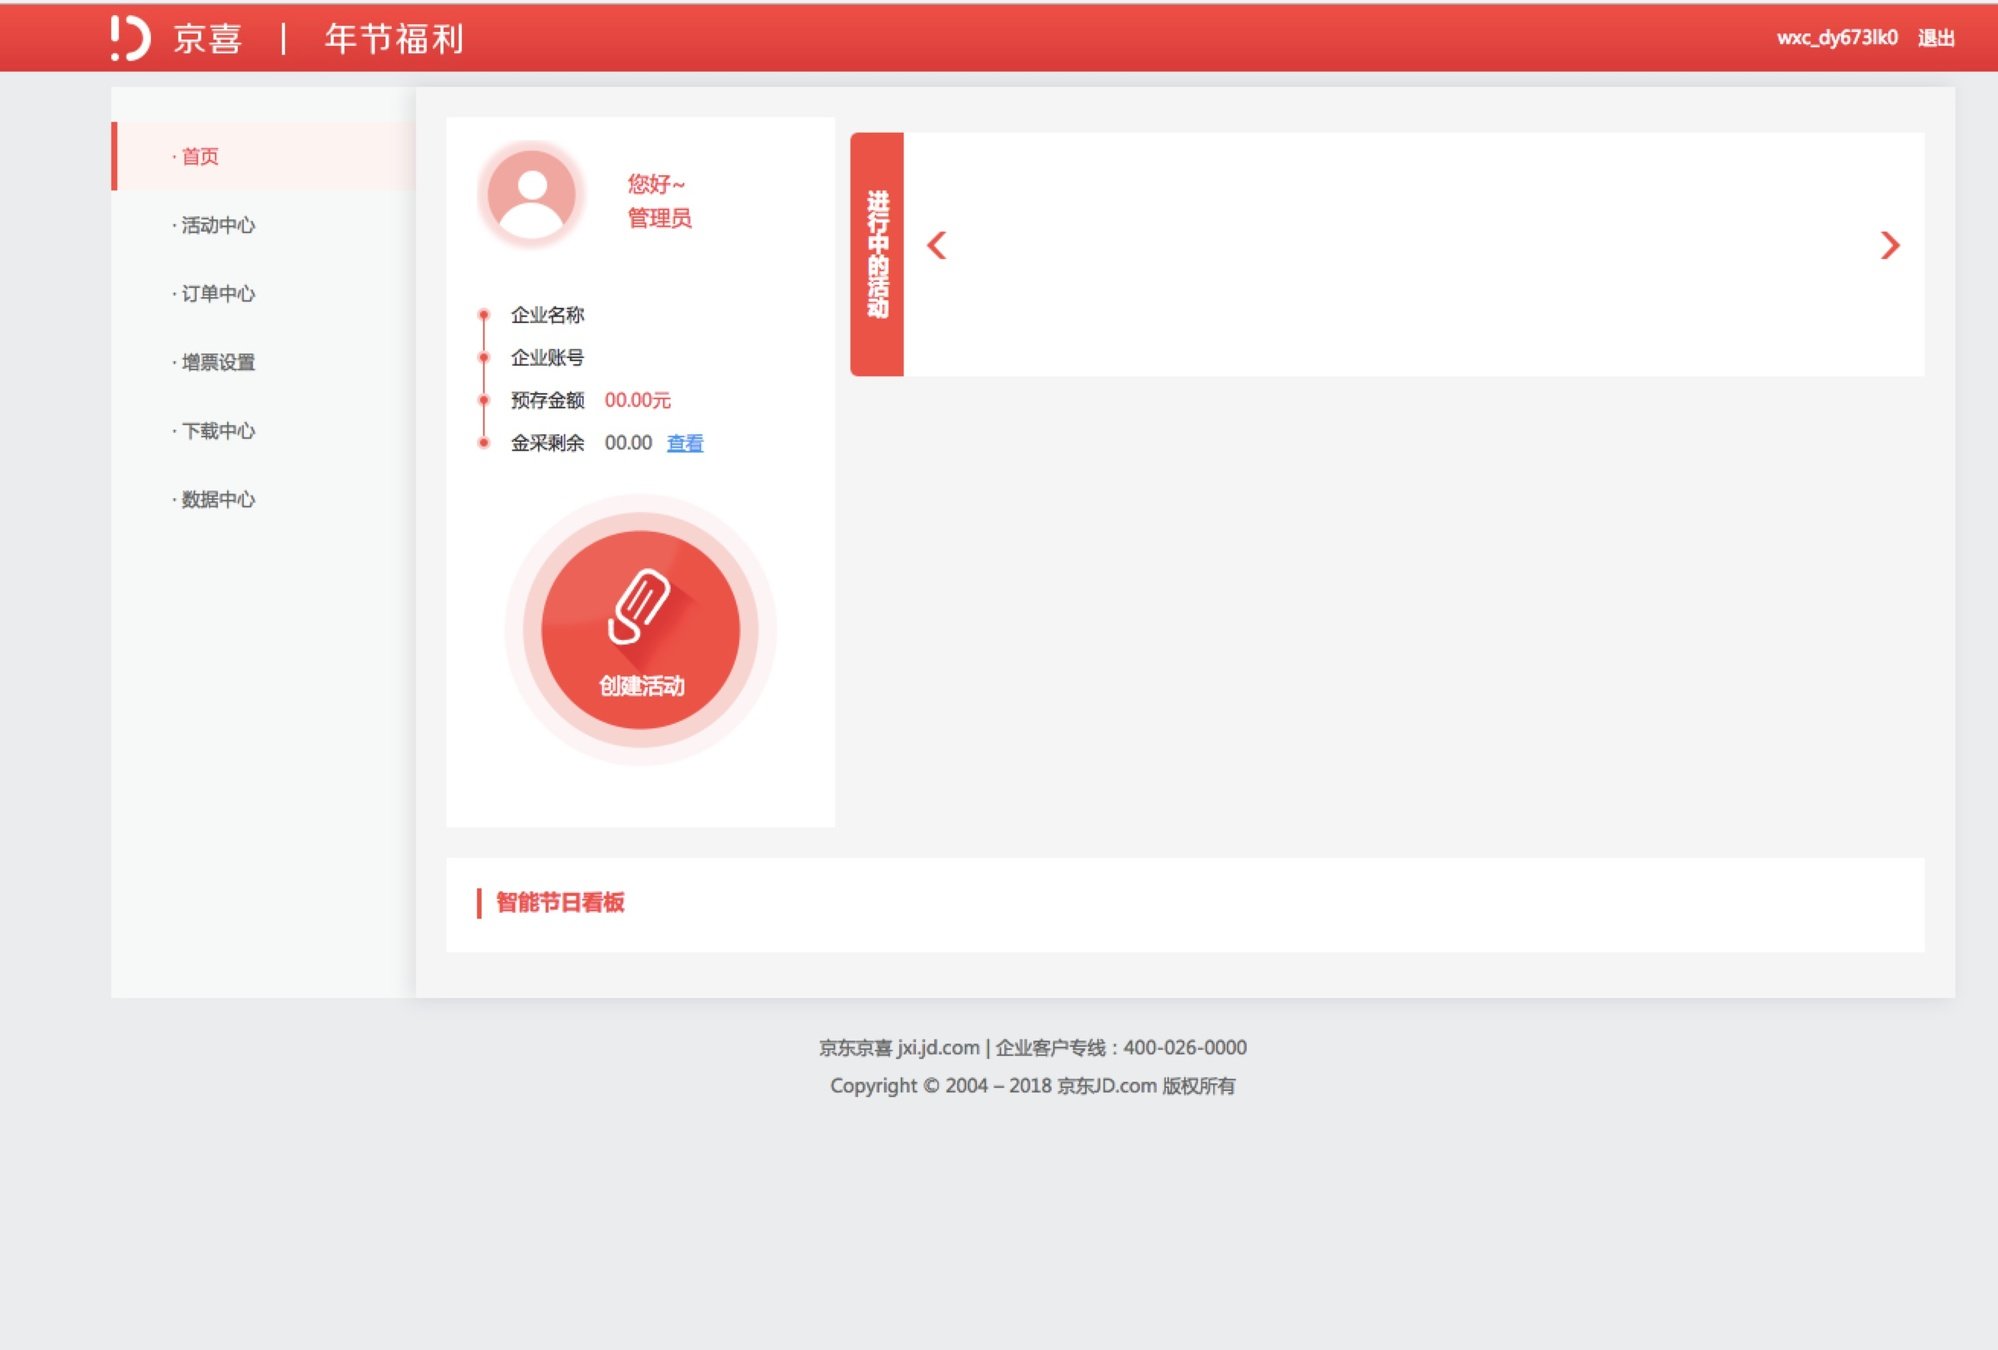Click the 查看 link beside 金采剩余
Viewport: 1998px width, 1350px height.
click(685, 443)
